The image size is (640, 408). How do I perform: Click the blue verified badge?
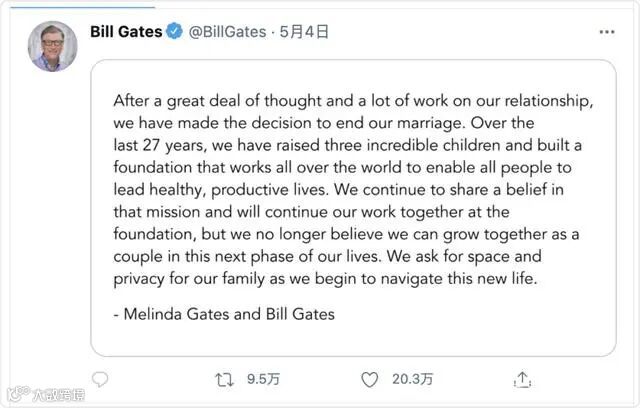pos(174,32)
